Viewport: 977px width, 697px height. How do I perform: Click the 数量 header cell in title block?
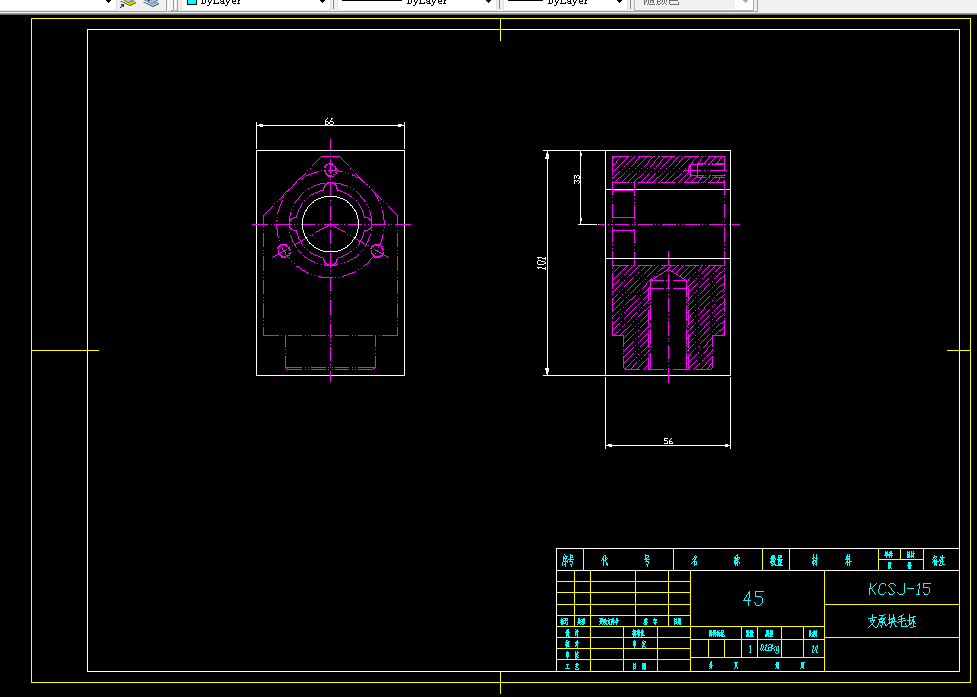776,561
